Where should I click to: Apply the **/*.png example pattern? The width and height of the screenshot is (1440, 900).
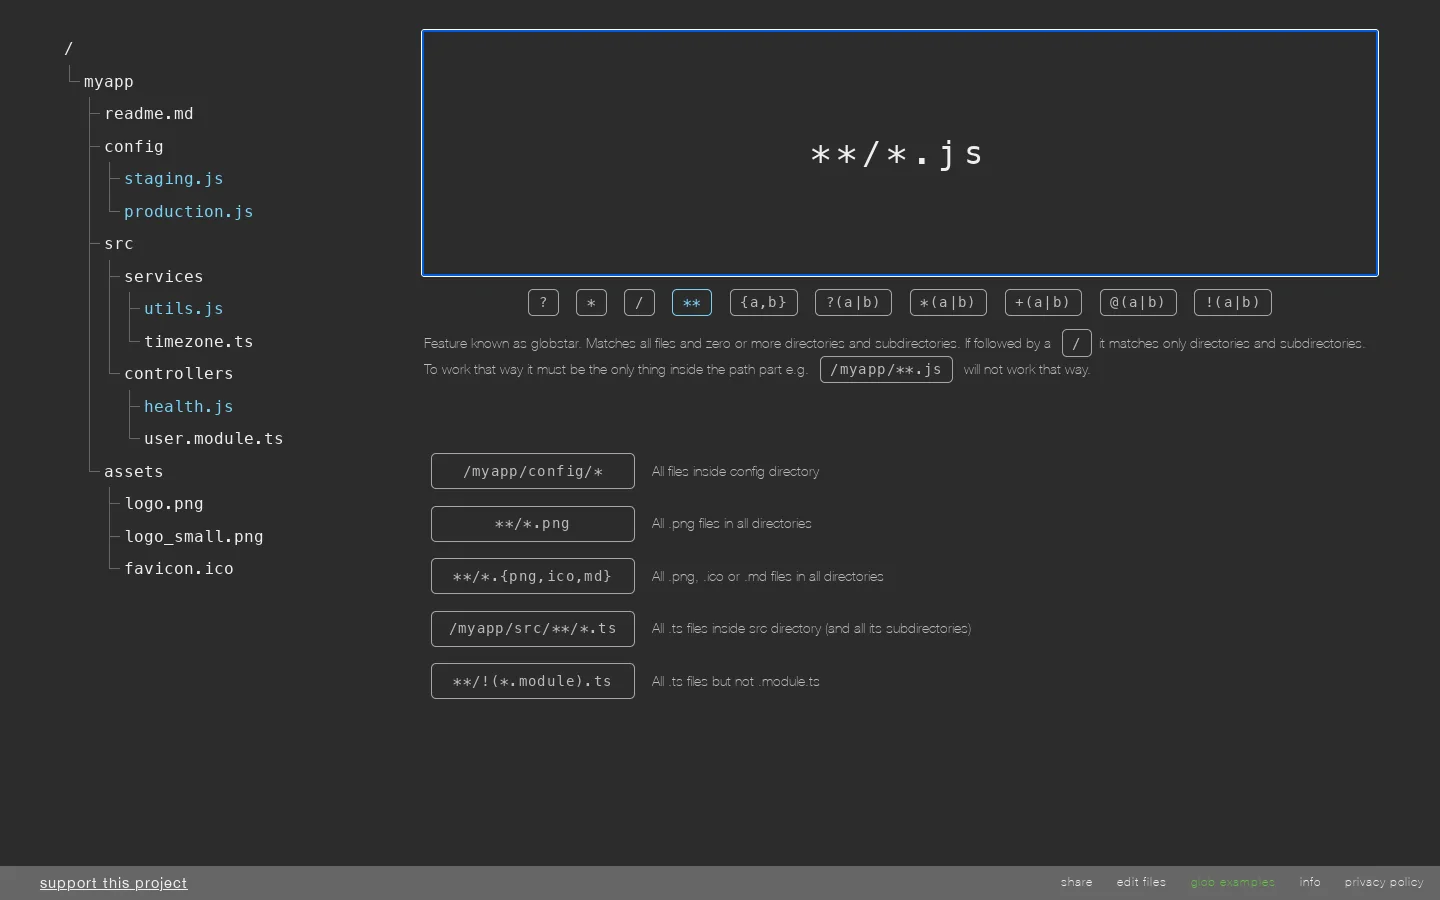click(533, 523)
